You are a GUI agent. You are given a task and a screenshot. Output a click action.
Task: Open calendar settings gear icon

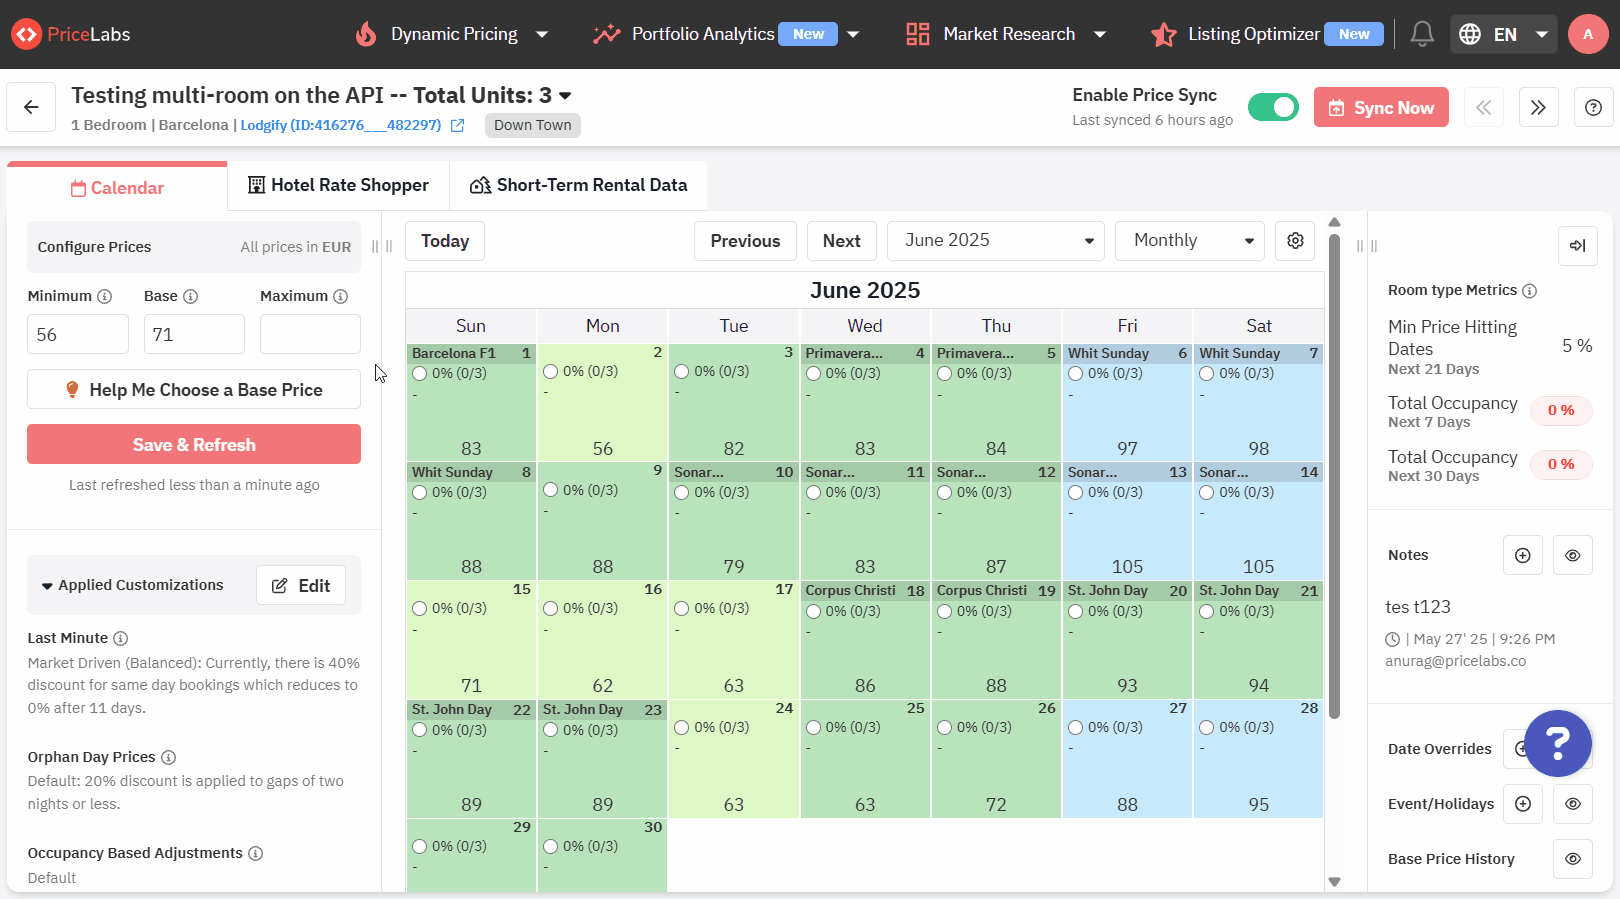(x=1295, y=241)
